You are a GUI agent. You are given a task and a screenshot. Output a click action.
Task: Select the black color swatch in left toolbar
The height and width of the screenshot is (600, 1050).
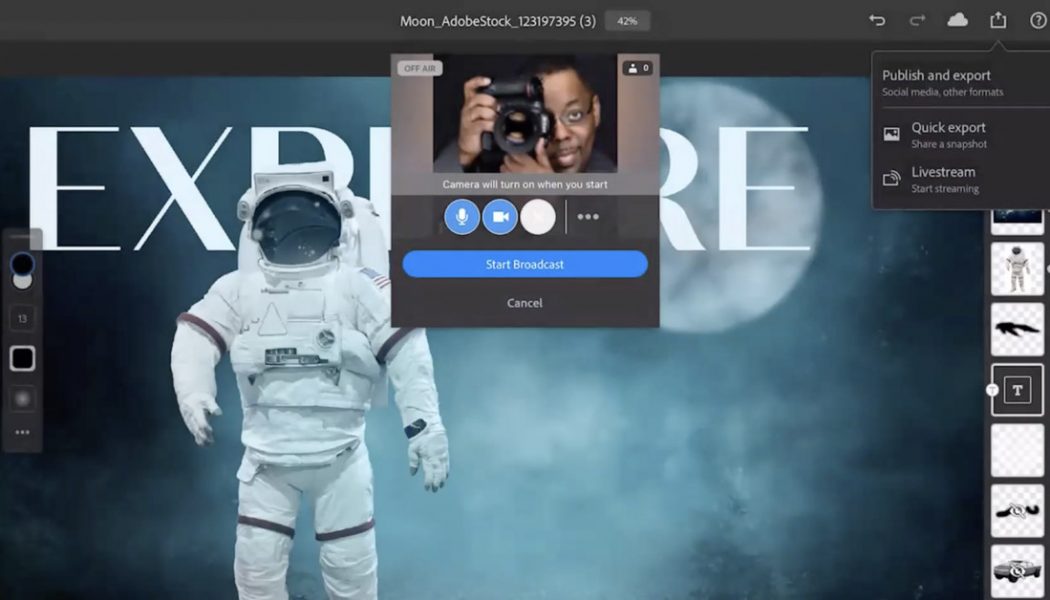tap(22, 358)
